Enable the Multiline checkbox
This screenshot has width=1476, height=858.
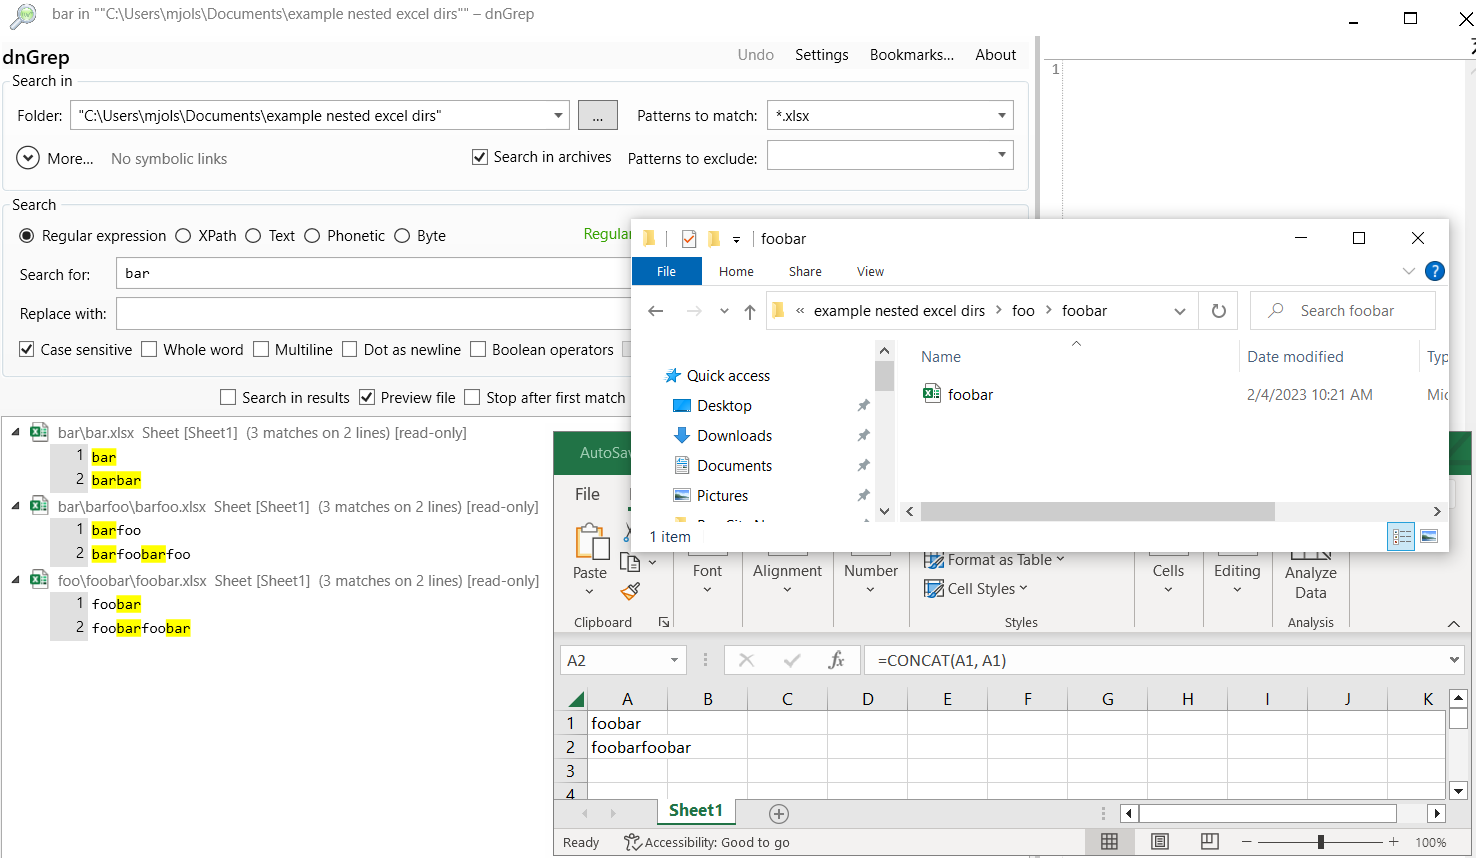pyautogui.click(x=261, y=349)
